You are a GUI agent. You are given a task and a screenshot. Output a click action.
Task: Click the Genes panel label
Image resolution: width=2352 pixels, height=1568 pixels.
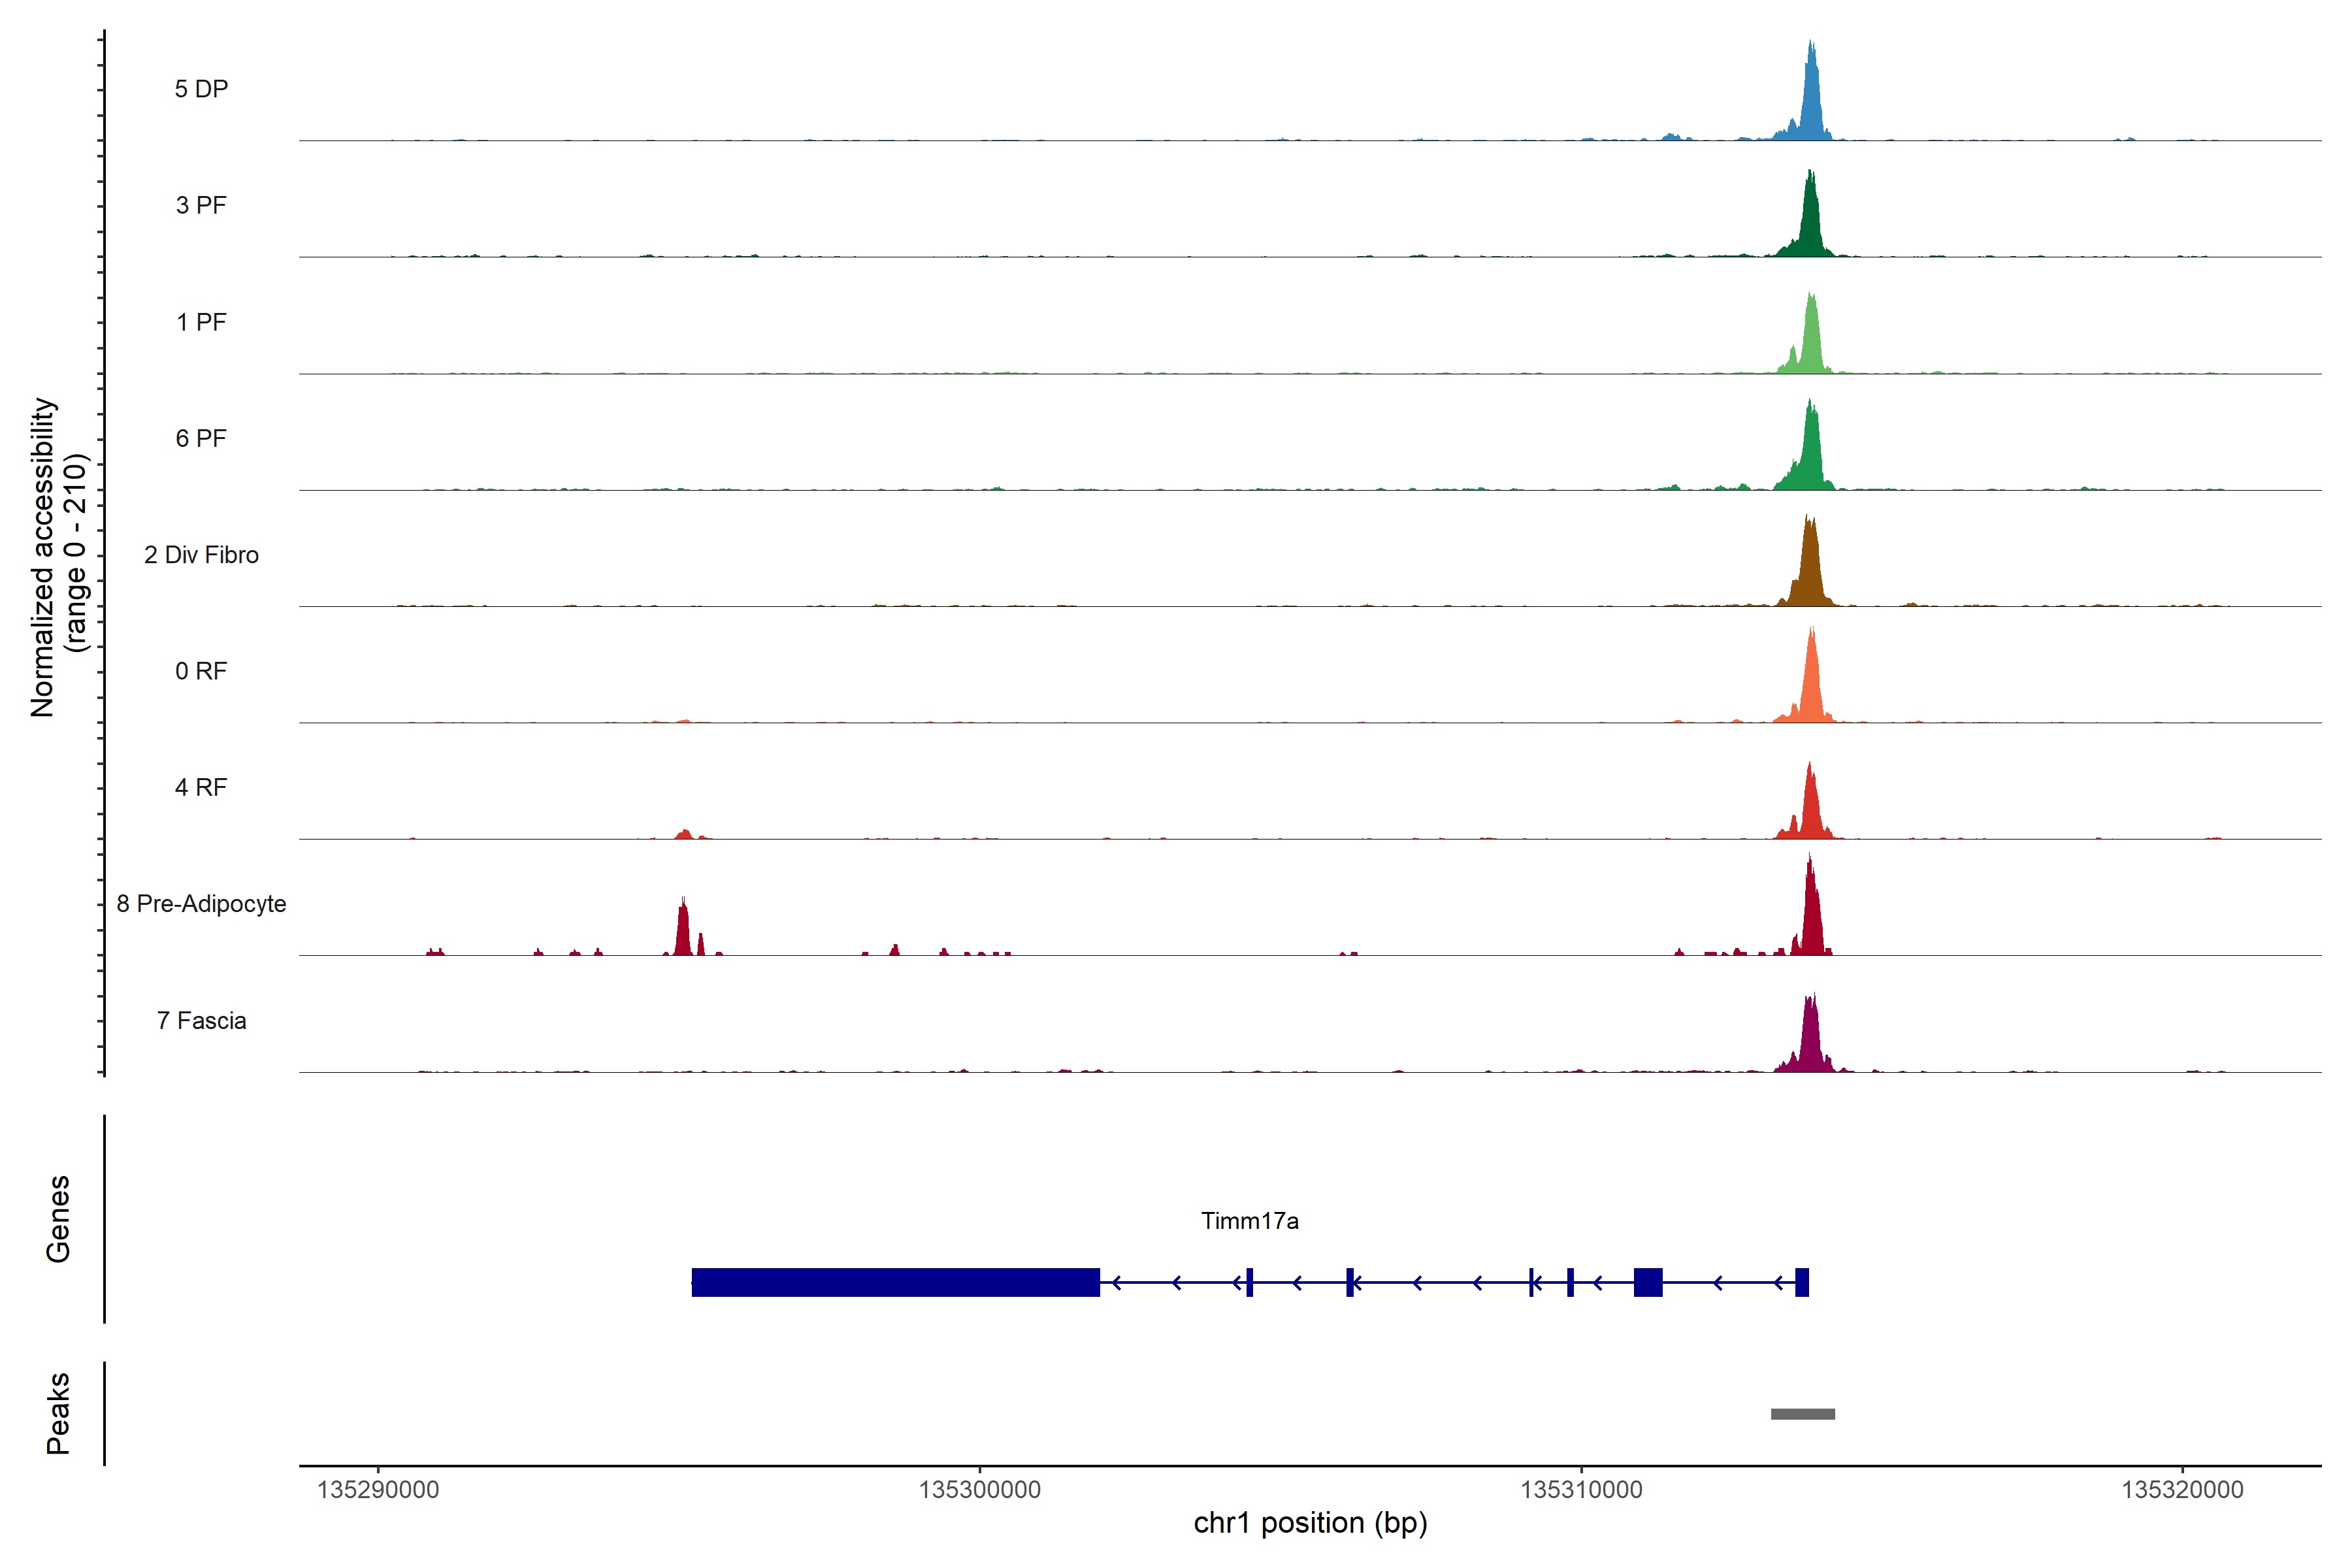[58, 1219]
